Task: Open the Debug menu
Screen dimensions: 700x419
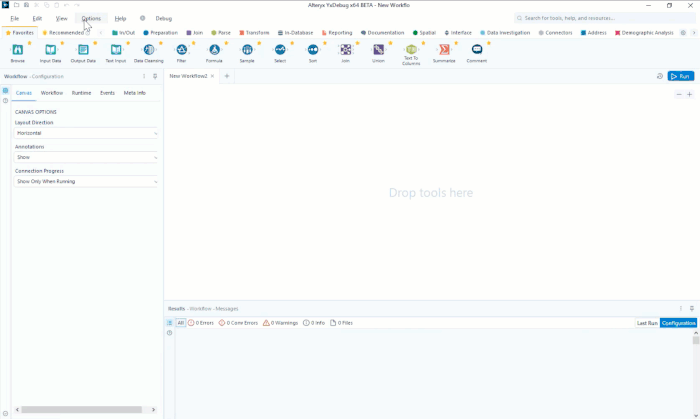Action: (163, 18)
